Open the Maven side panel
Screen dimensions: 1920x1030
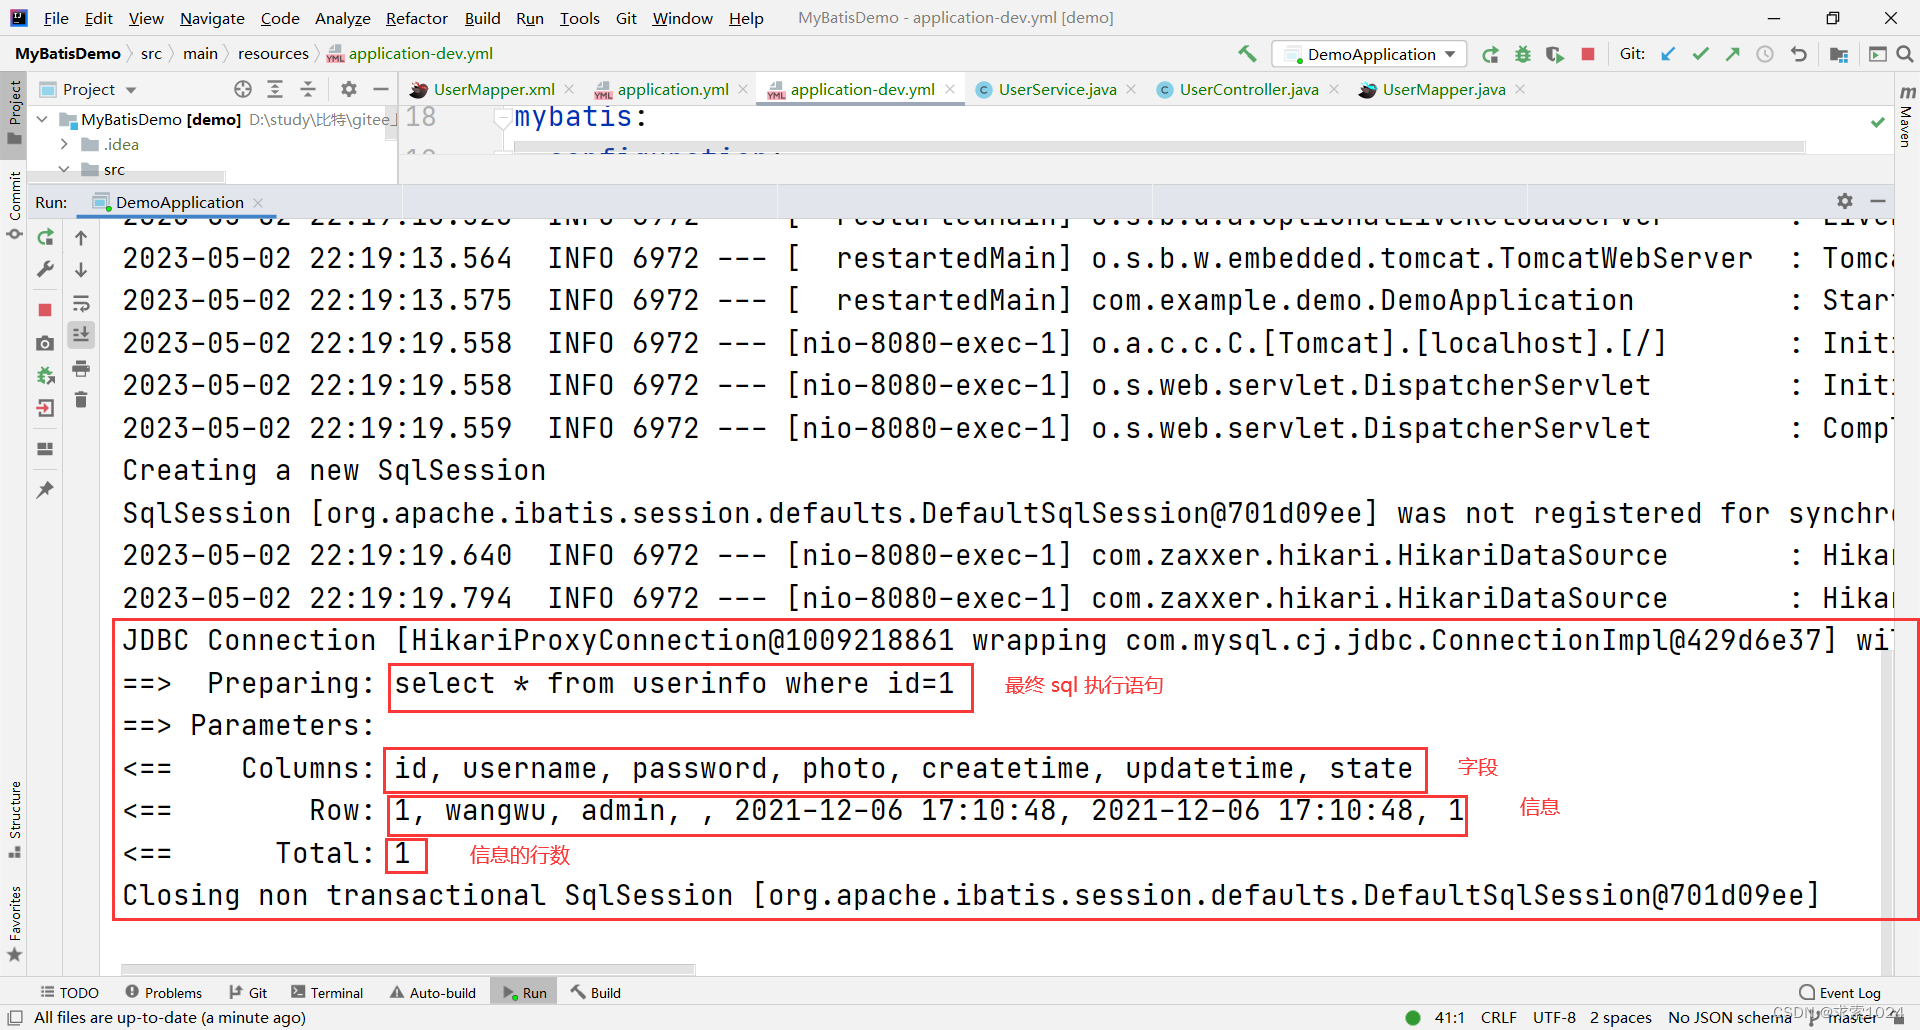point(1906,117)
